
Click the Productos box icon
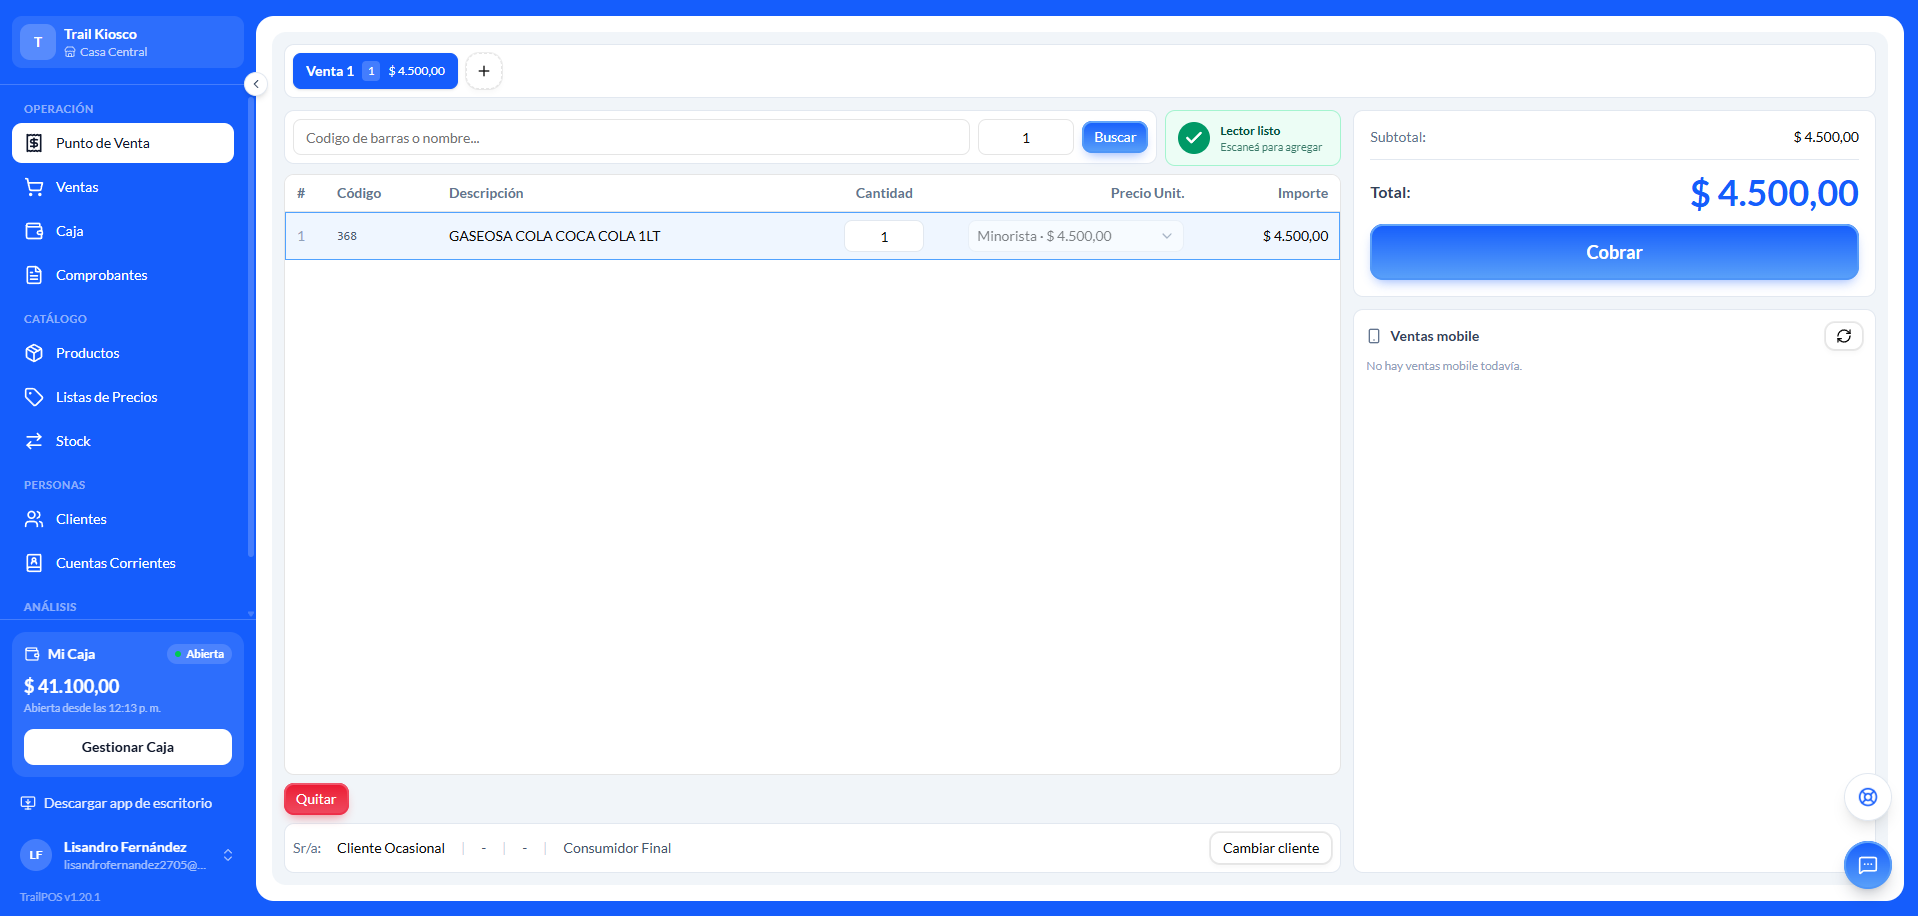coord(34,353)
